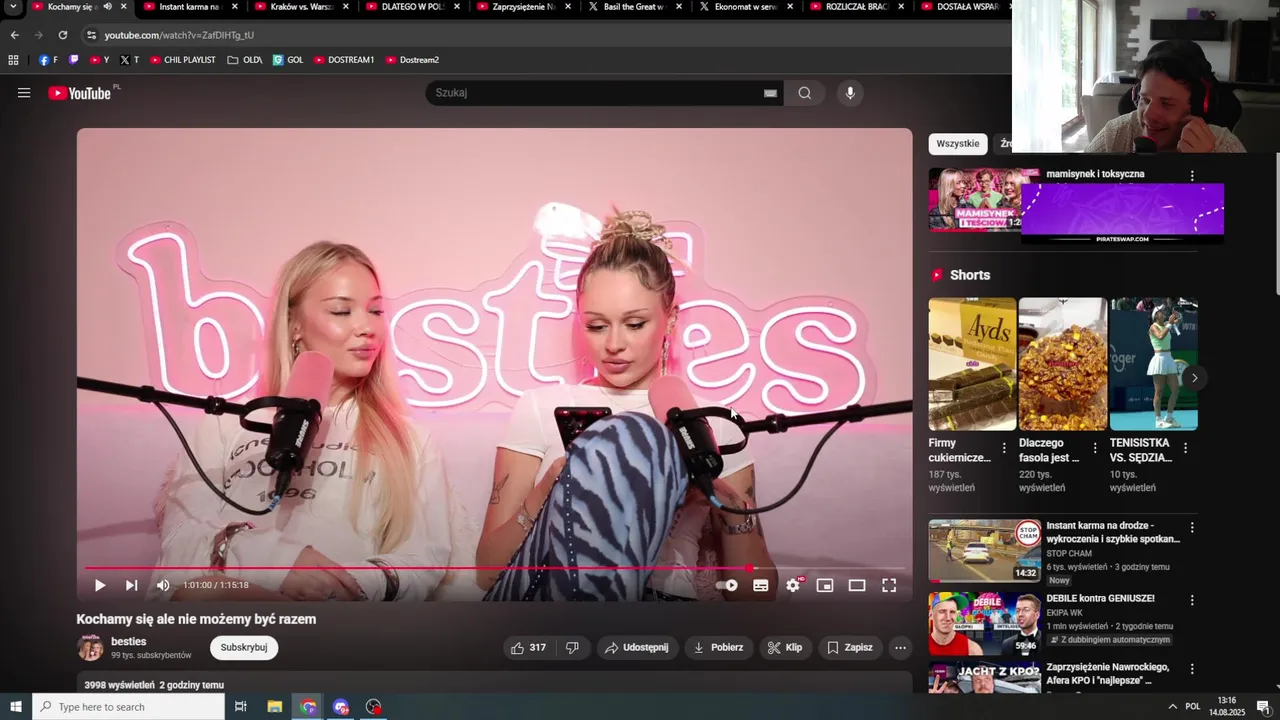Go back with the browser back arrow

[14, 35]
